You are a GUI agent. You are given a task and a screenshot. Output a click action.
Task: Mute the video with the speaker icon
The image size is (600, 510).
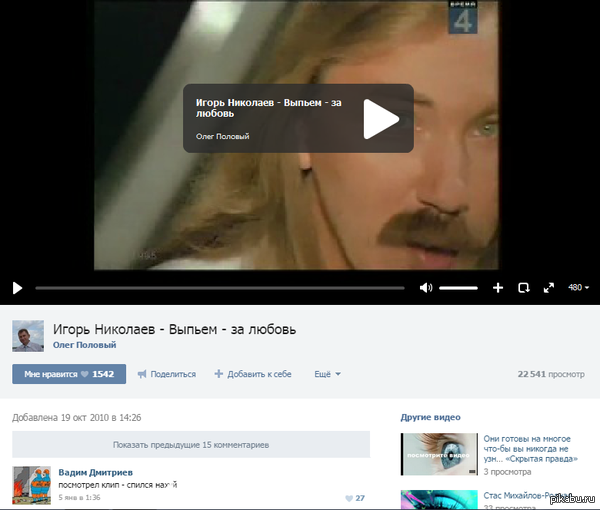pyautogui.click(x=426, y=288)
